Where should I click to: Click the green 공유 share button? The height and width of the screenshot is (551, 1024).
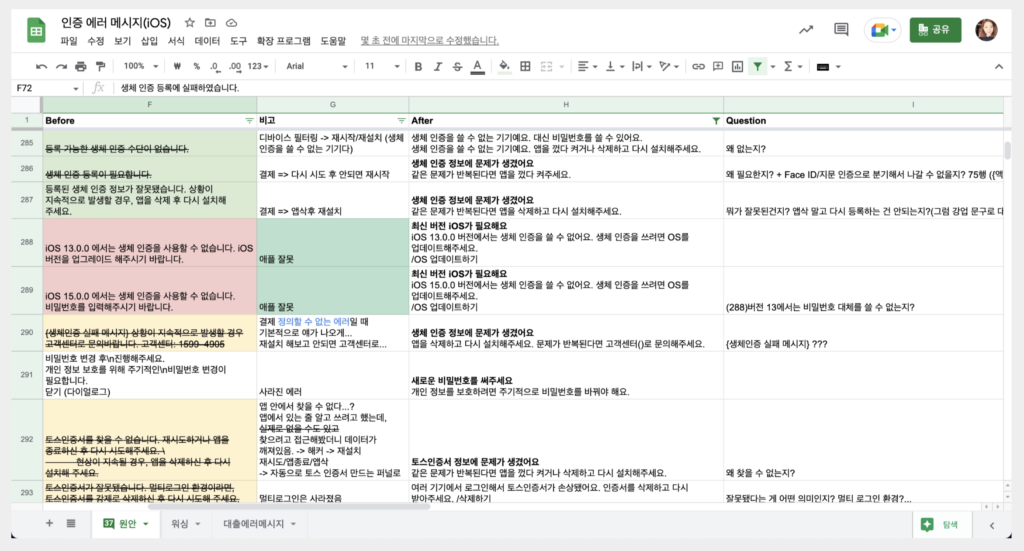(935, 29)
